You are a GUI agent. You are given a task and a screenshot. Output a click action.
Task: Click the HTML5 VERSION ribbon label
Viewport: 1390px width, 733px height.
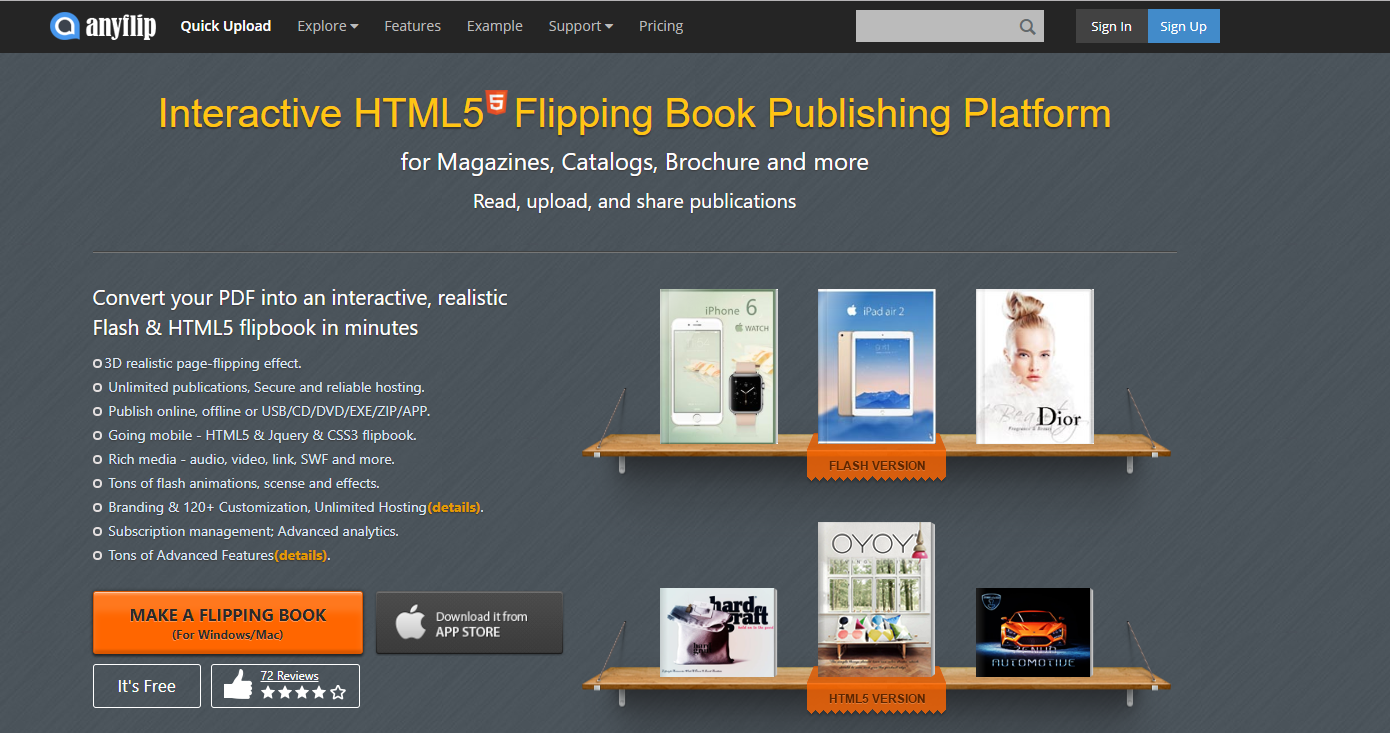click(x=877, y=698)
